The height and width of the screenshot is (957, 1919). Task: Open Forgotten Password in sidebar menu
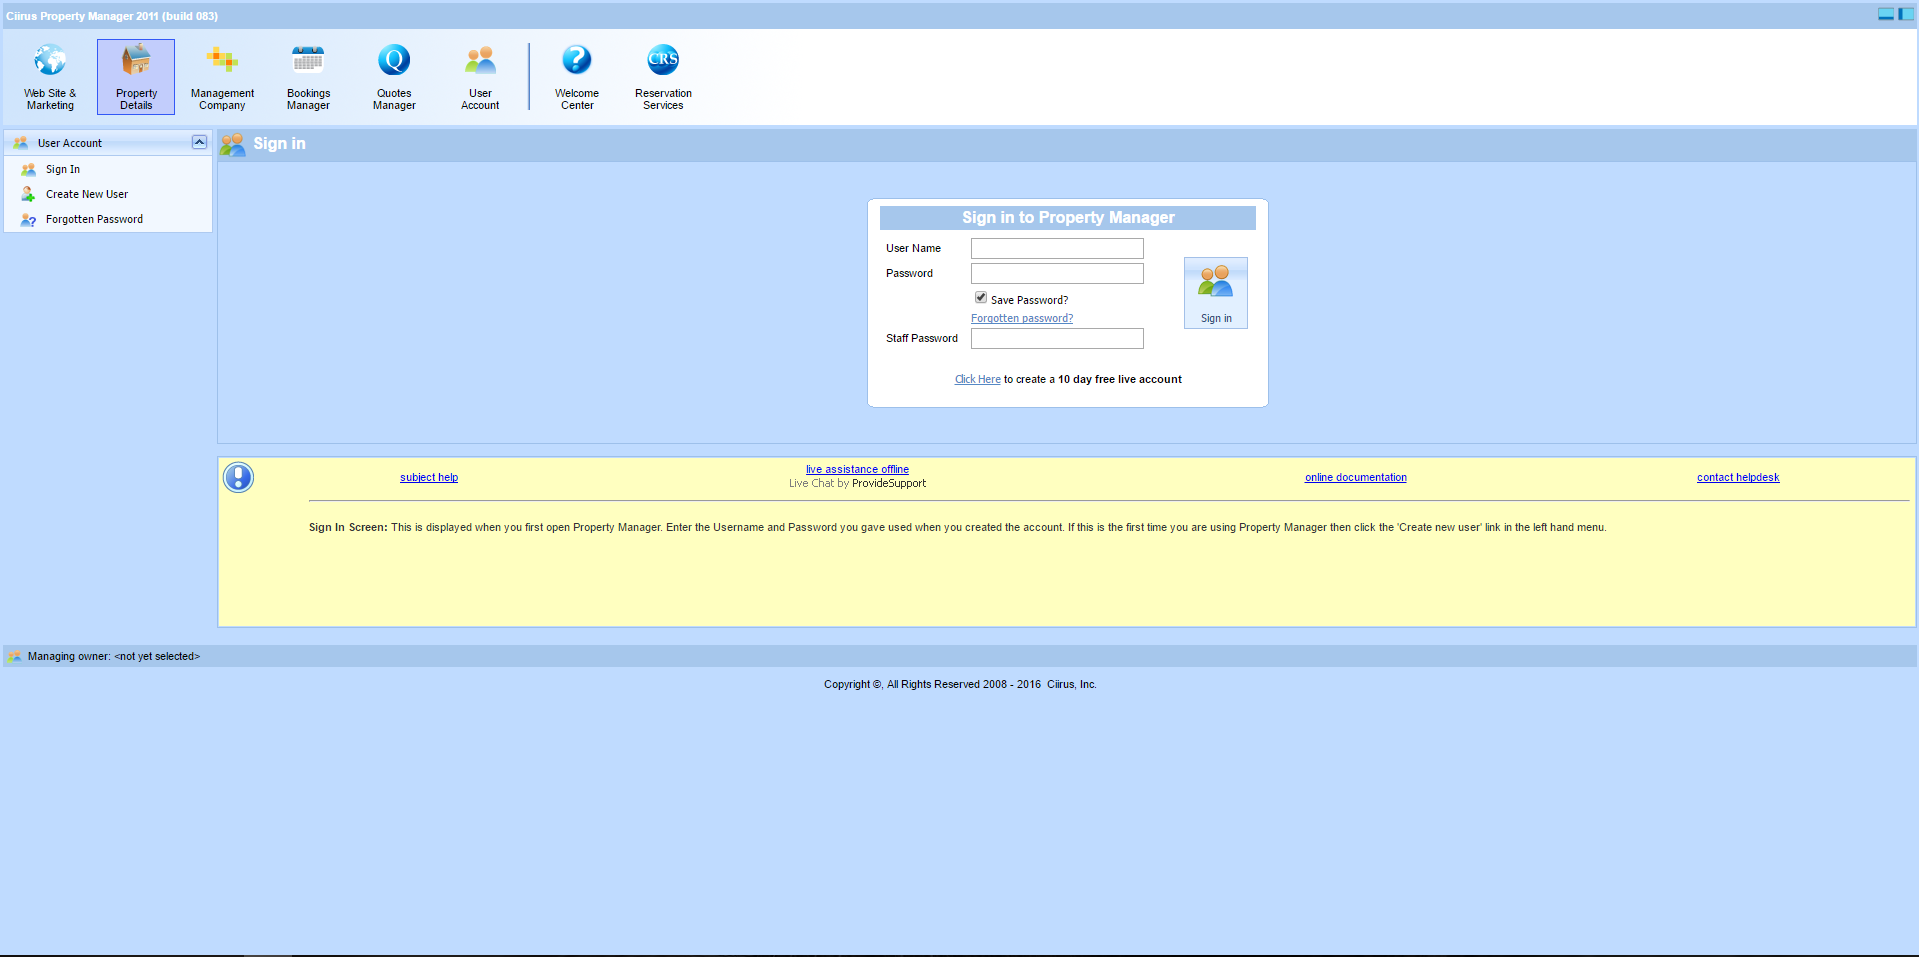coord(94,220)
